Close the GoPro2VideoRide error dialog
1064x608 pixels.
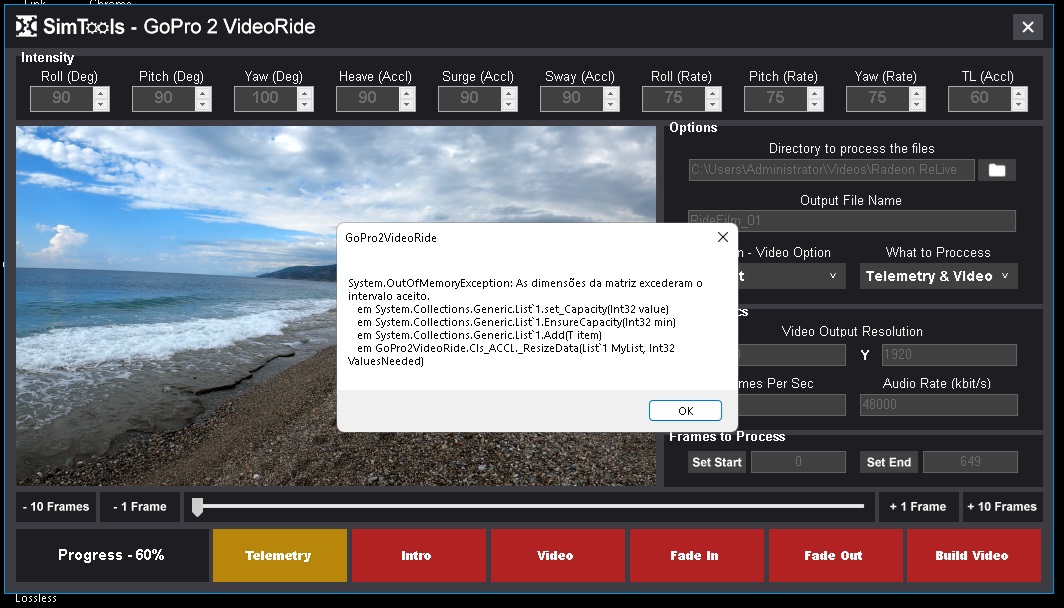coord(722,238)
